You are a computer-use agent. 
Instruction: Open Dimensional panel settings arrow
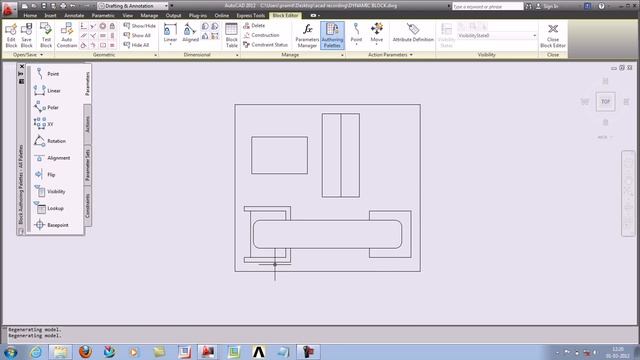pyautogui.click(x=237, y=55)
